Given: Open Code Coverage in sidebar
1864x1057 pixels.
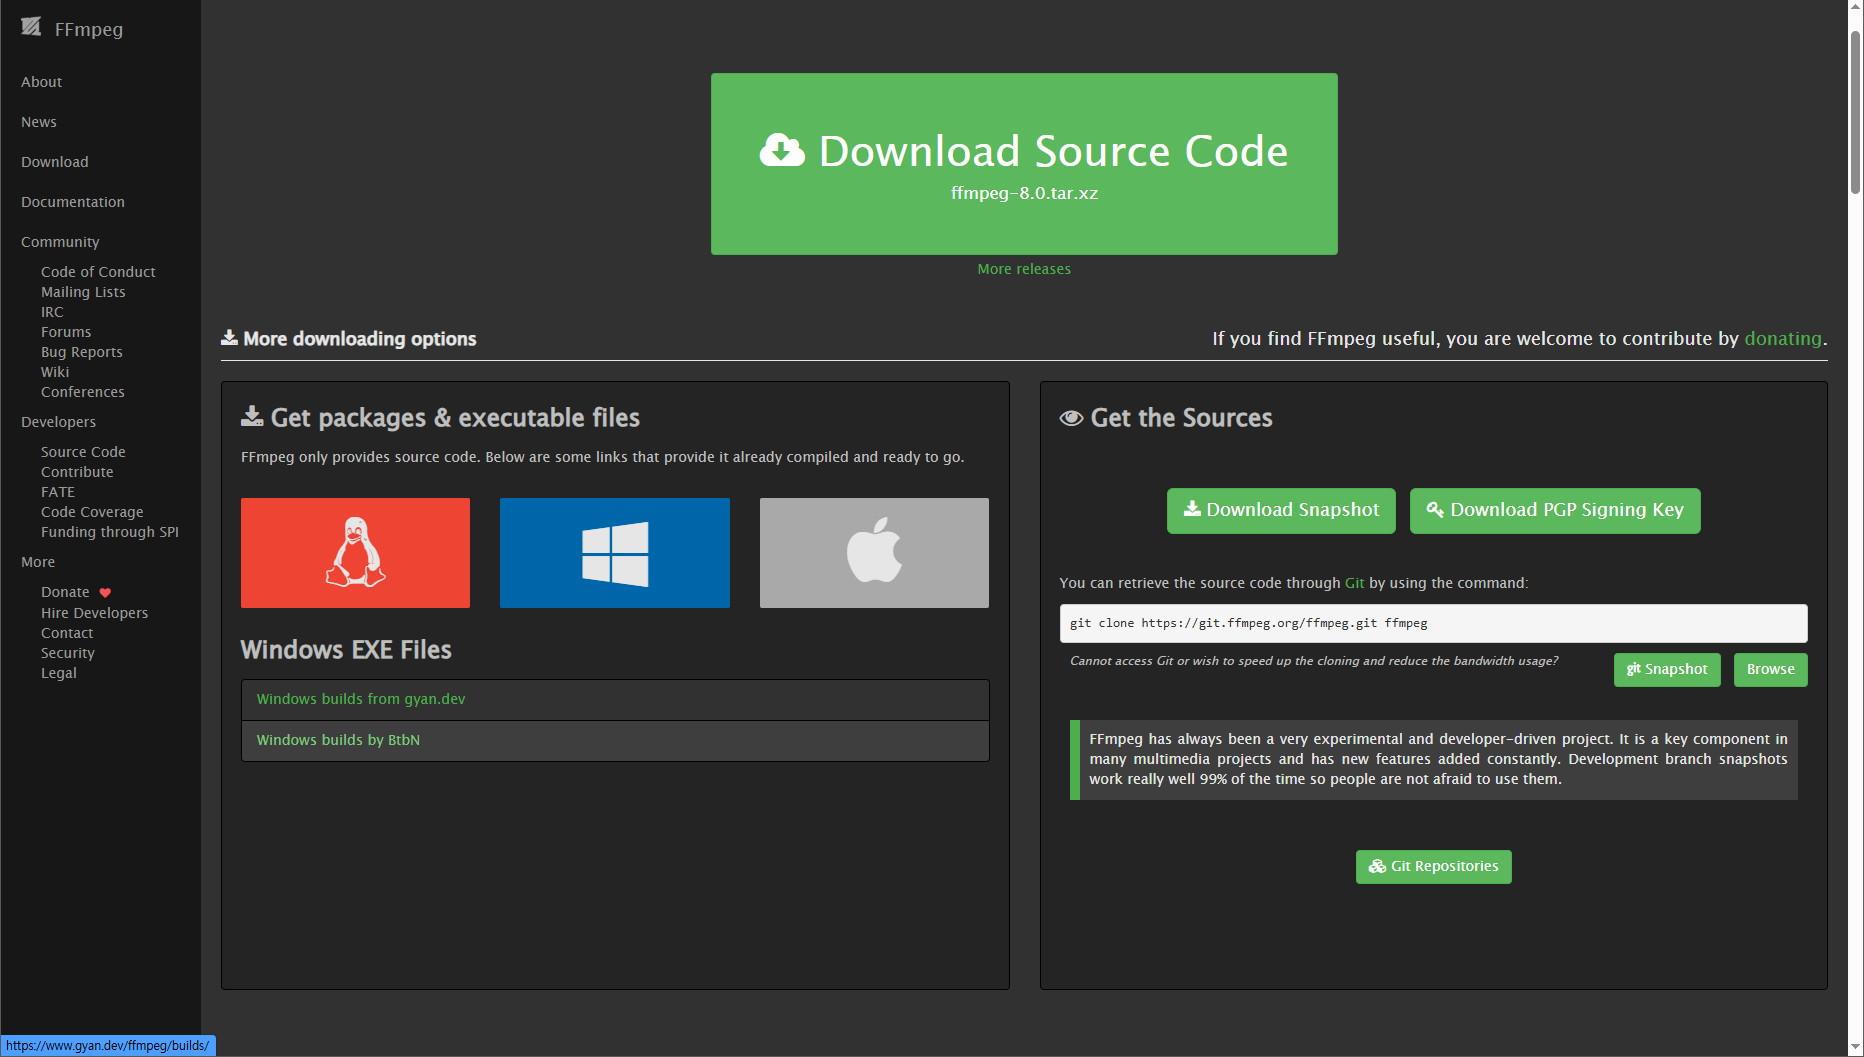Looking at the screenshot, I should 92,512.
